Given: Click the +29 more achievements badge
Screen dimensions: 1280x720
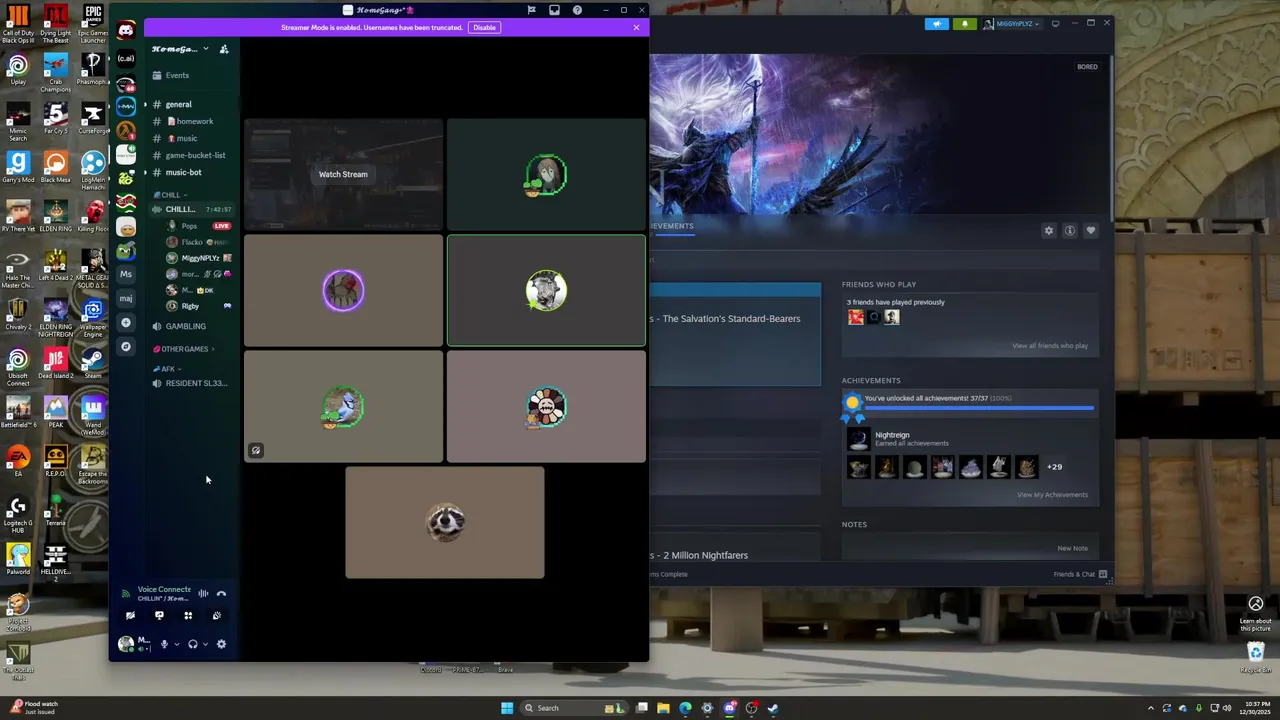Looking at the screenshot, I should coord(1054,467).
